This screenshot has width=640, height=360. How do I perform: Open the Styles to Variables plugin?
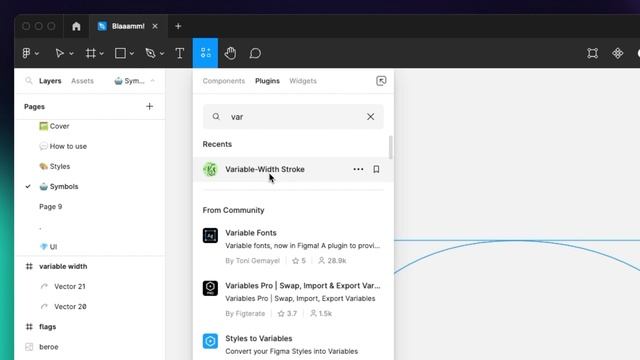coord(293,345)
